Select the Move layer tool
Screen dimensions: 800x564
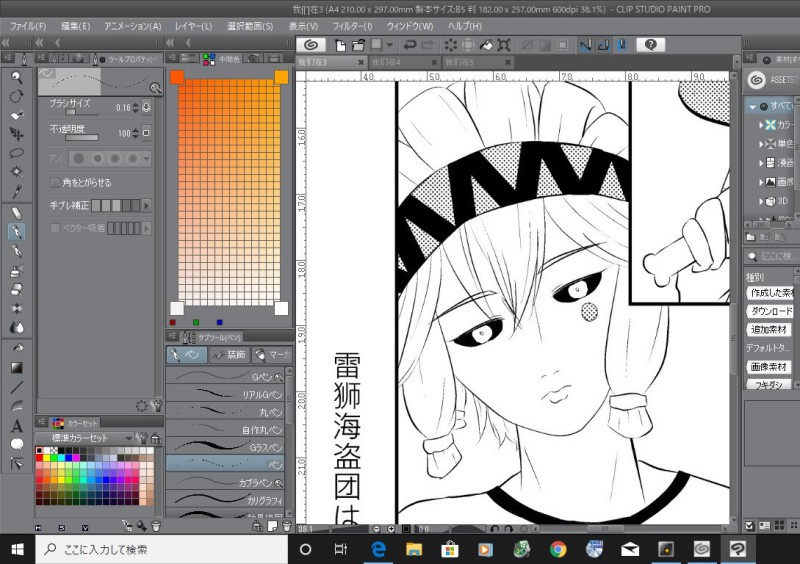point(17,134)
